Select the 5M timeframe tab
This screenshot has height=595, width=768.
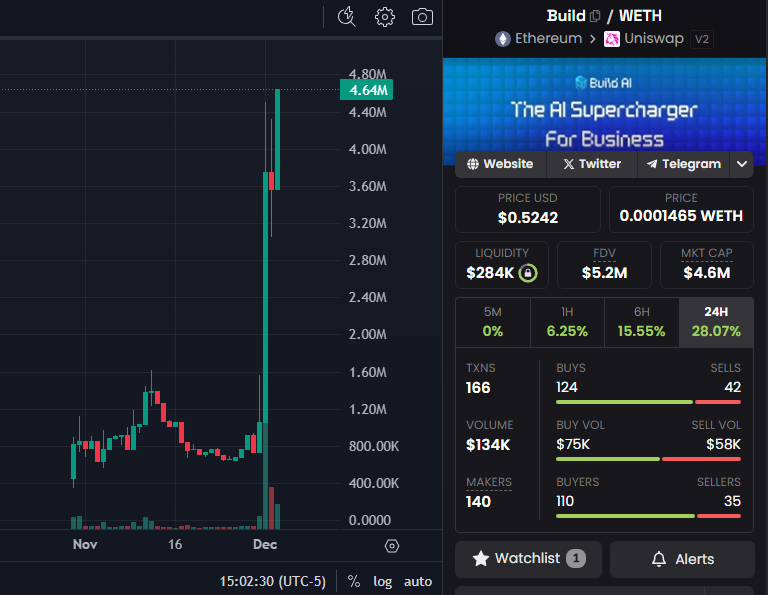point(493,322)
